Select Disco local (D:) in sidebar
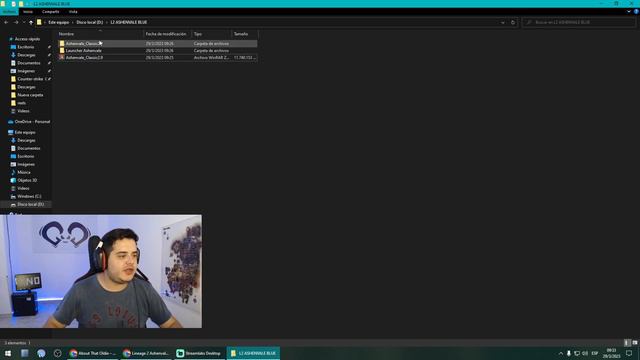This screenshot has width=640, height=360. pos(30,204)
